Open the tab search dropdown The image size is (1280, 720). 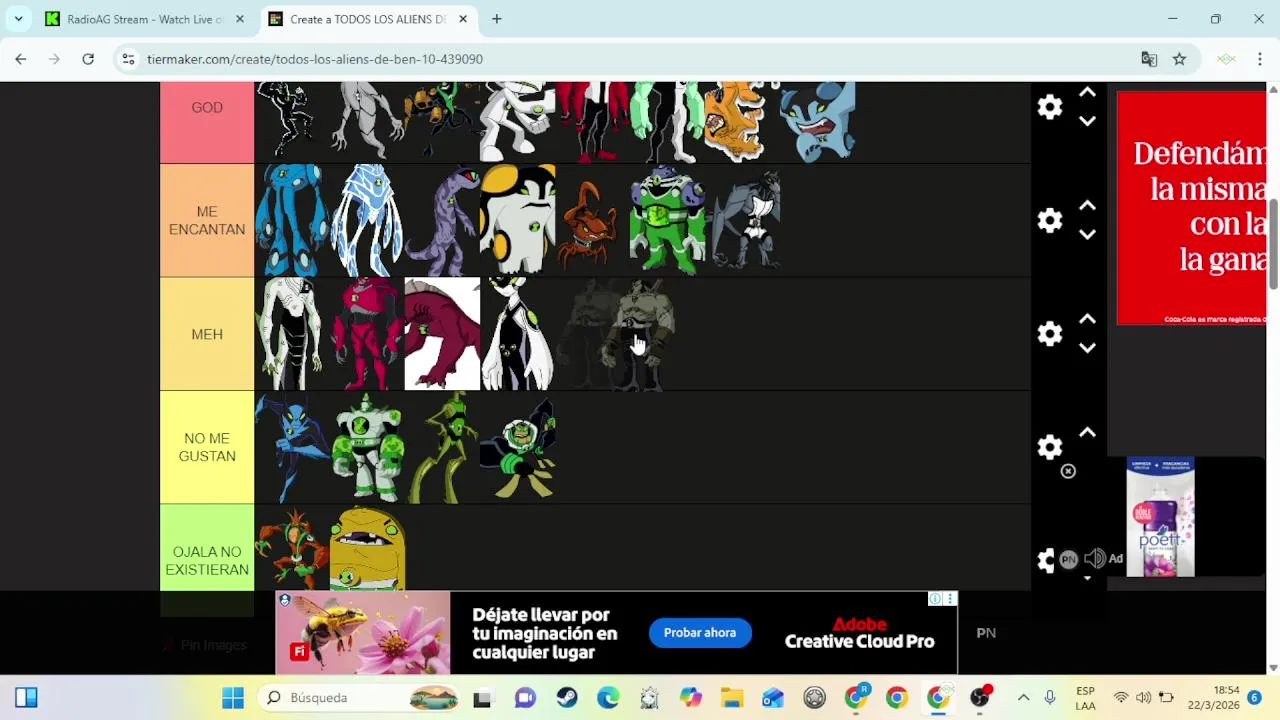[18, 19]
